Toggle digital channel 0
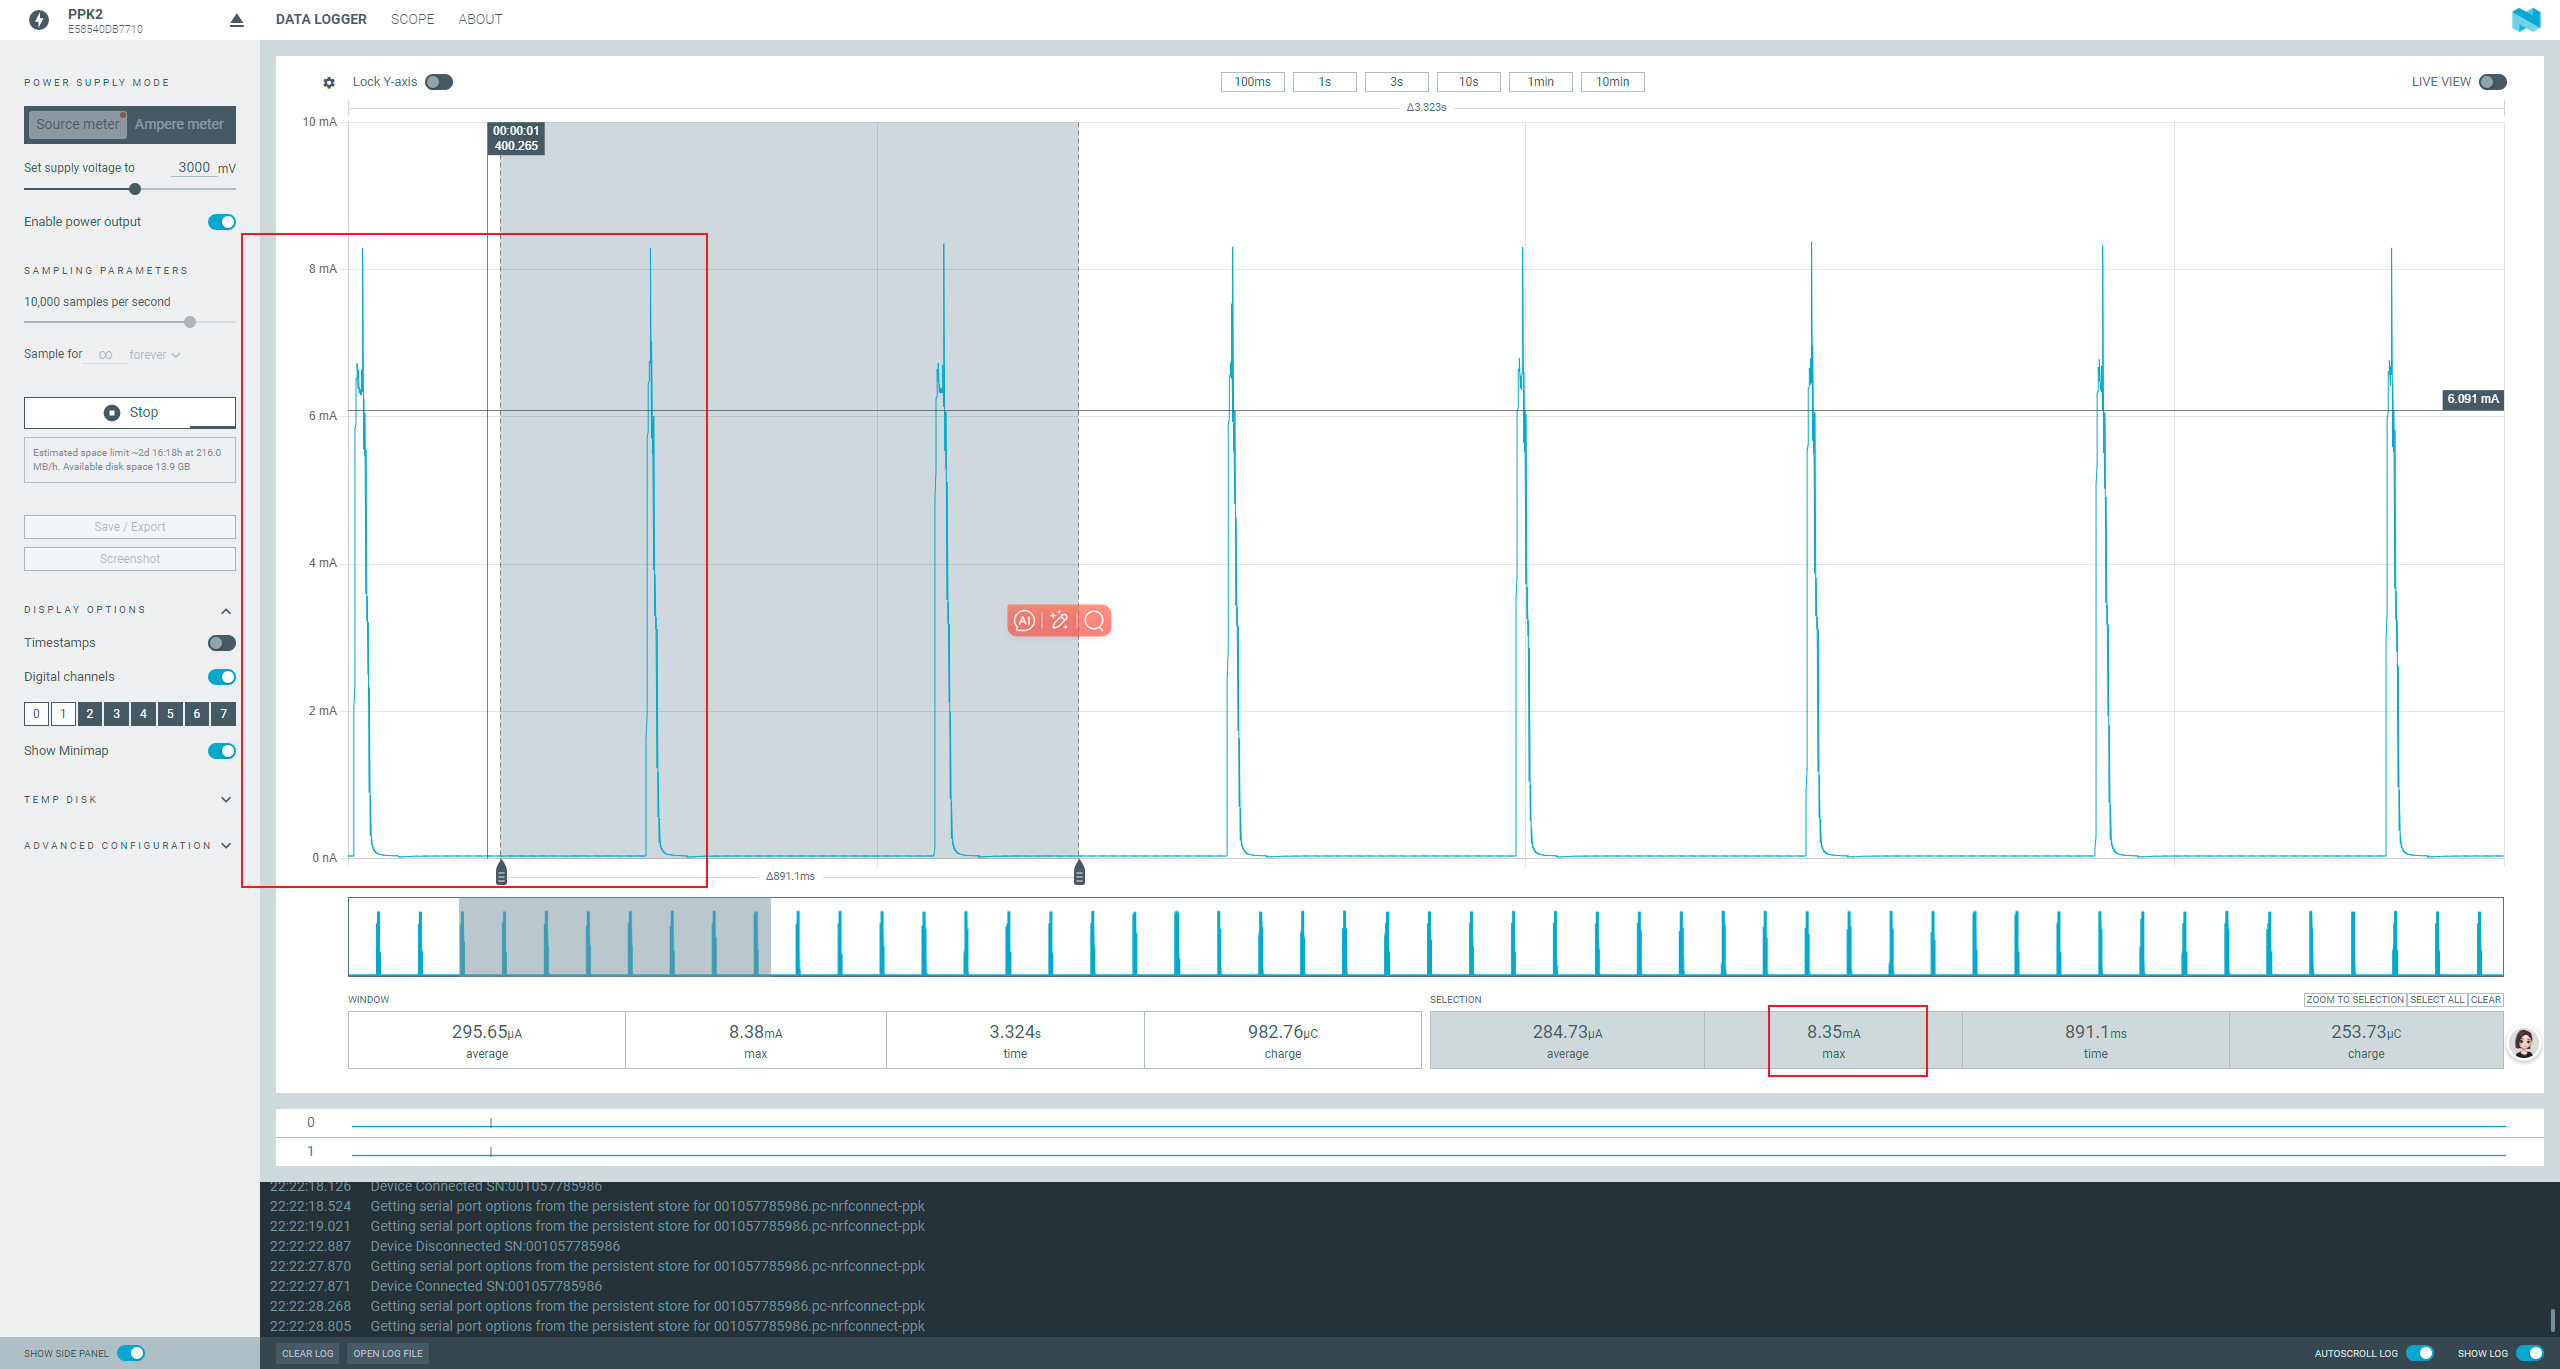This screenshot has height=1369, width=2560. (x=36, y=714)
